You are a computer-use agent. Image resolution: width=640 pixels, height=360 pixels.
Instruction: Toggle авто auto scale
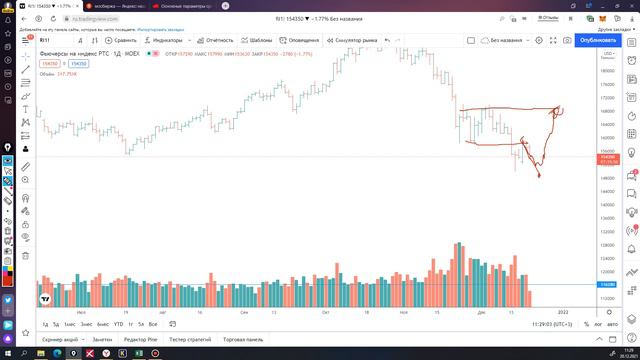(x=612, y=324)
